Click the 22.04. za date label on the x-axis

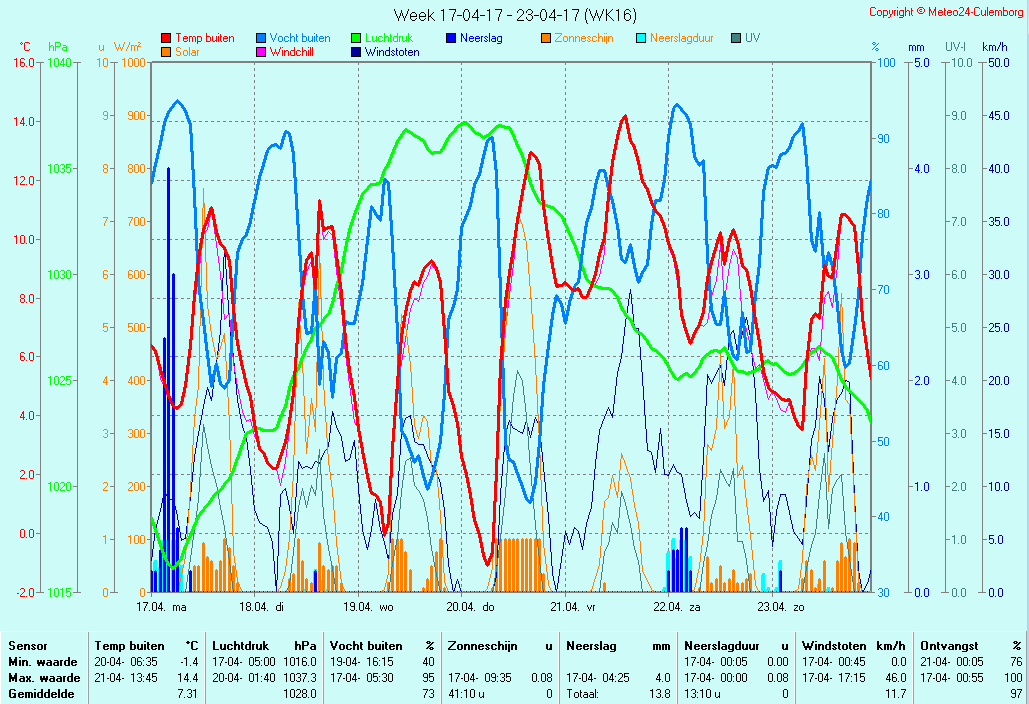(677, 606)
